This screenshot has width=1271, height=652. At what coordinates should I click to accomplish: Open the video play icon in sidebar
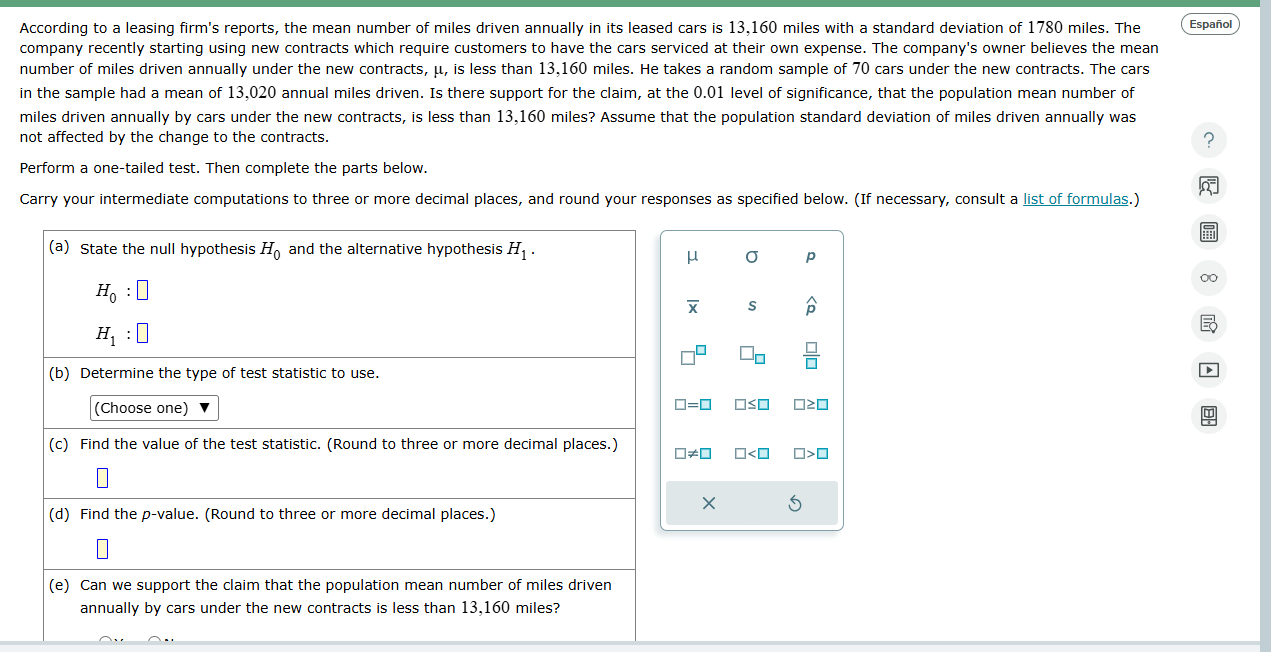1208,370
